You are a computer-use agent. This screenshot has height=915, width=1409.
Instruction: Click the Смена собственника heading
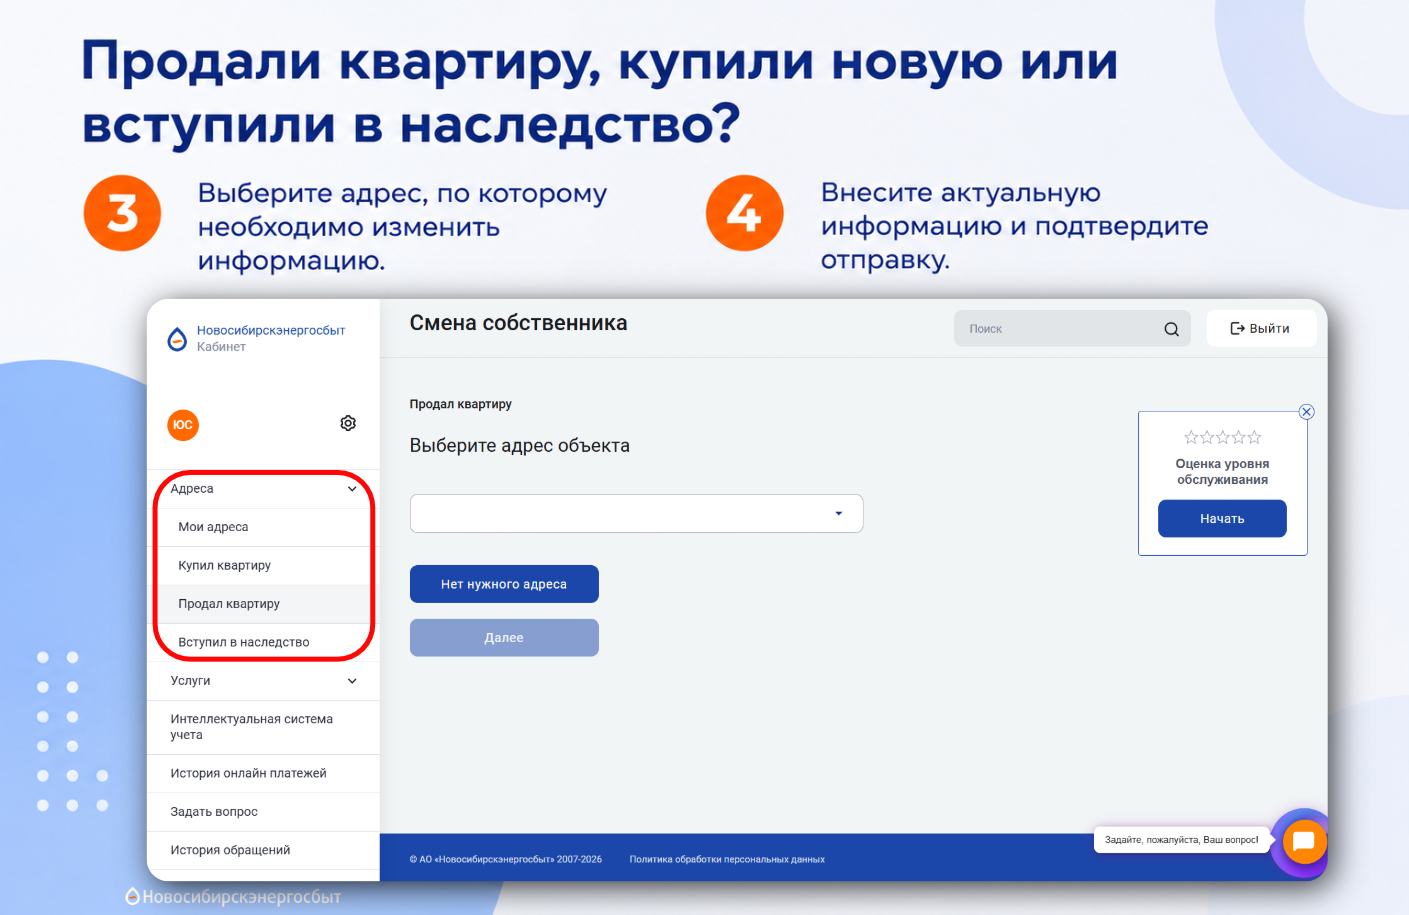coord(518,323)
